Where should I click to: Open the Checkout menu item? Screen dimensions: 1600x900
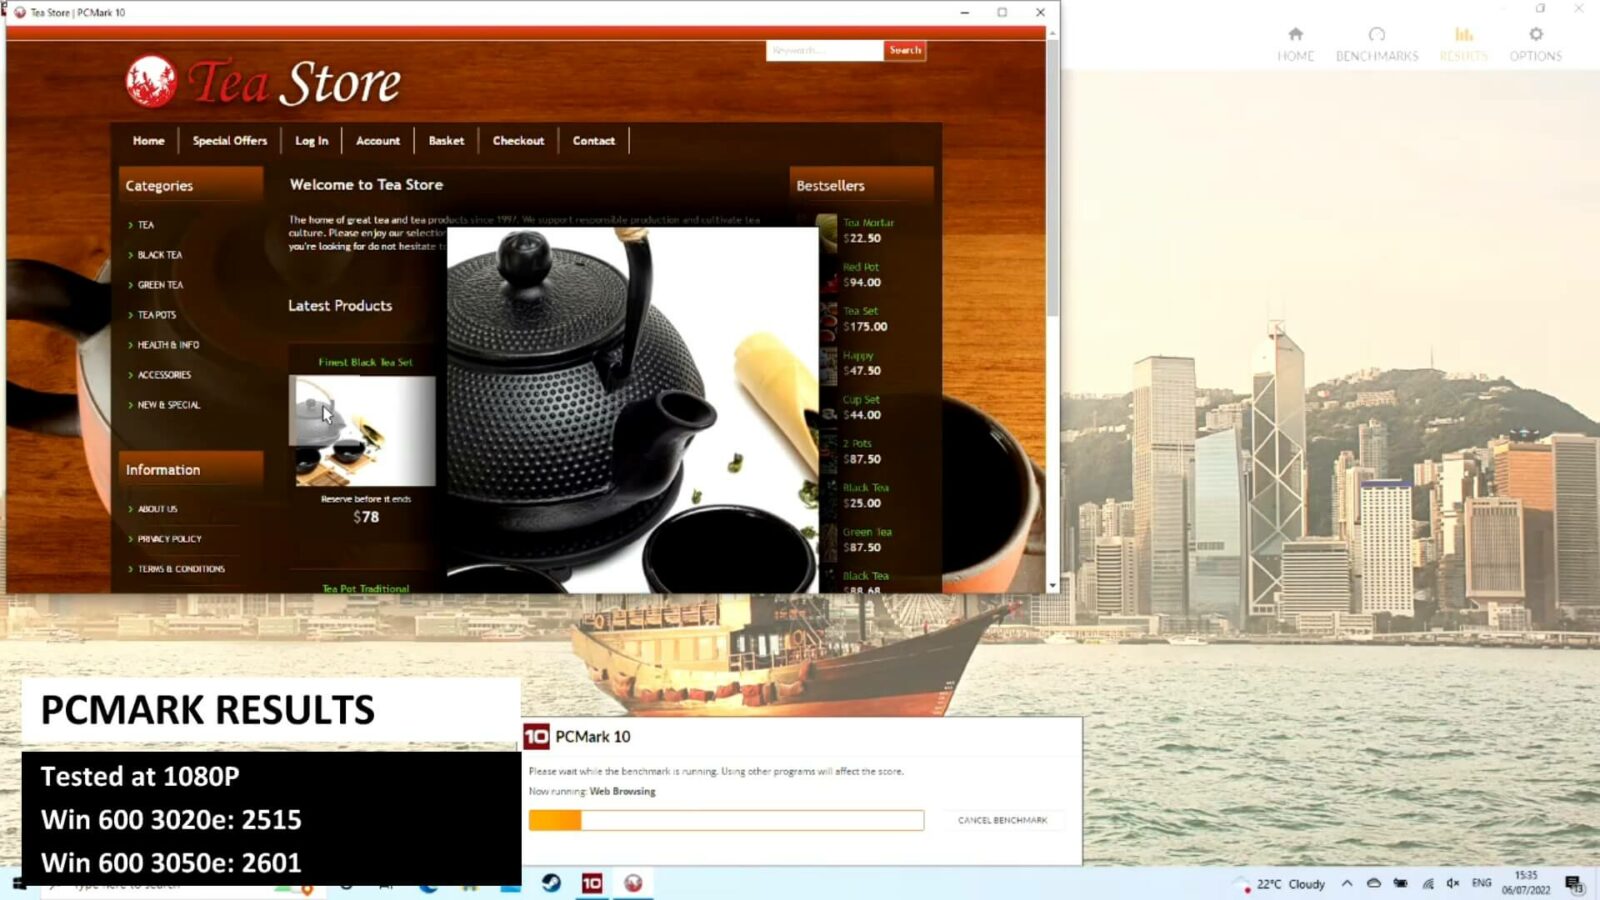[518, 141]
